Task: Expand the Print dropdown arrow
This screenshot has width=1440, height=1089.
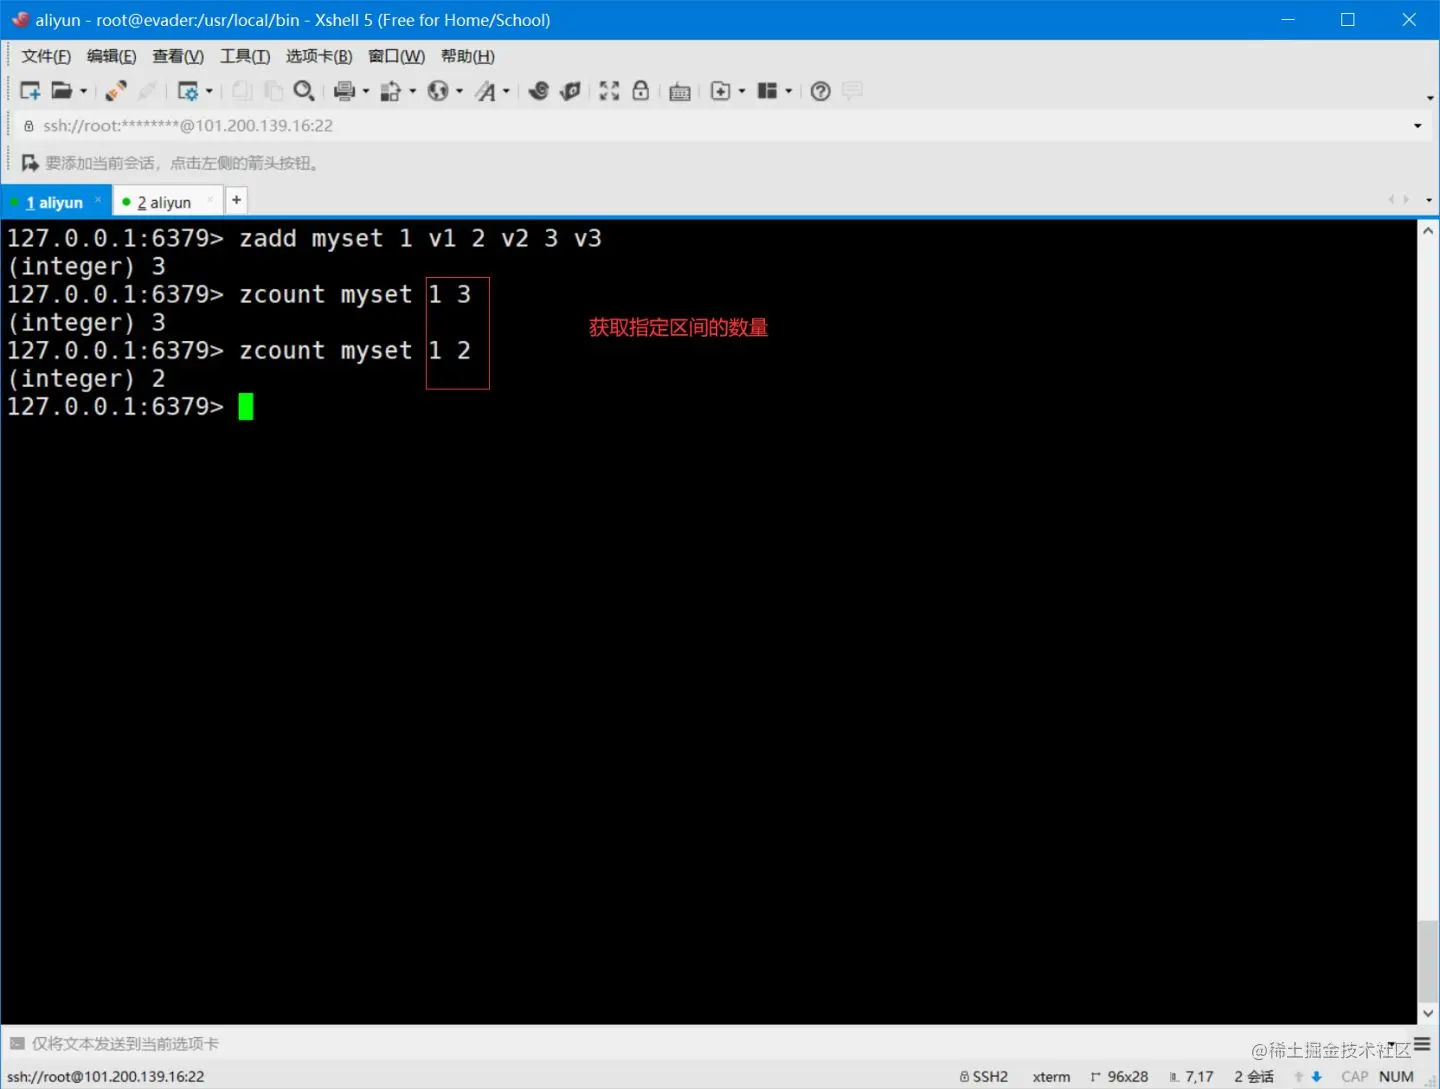Action: [366, 92]
